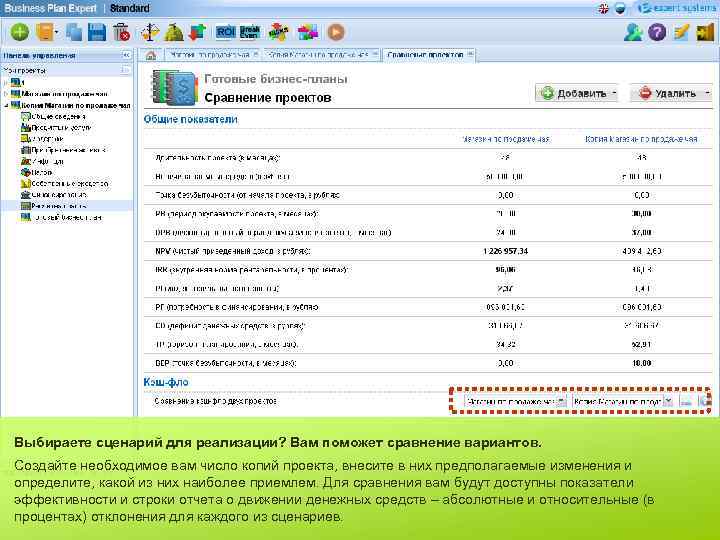Collapse the Копия Магазин по продаже чая node
720x540 pixels.
[6, 105]
